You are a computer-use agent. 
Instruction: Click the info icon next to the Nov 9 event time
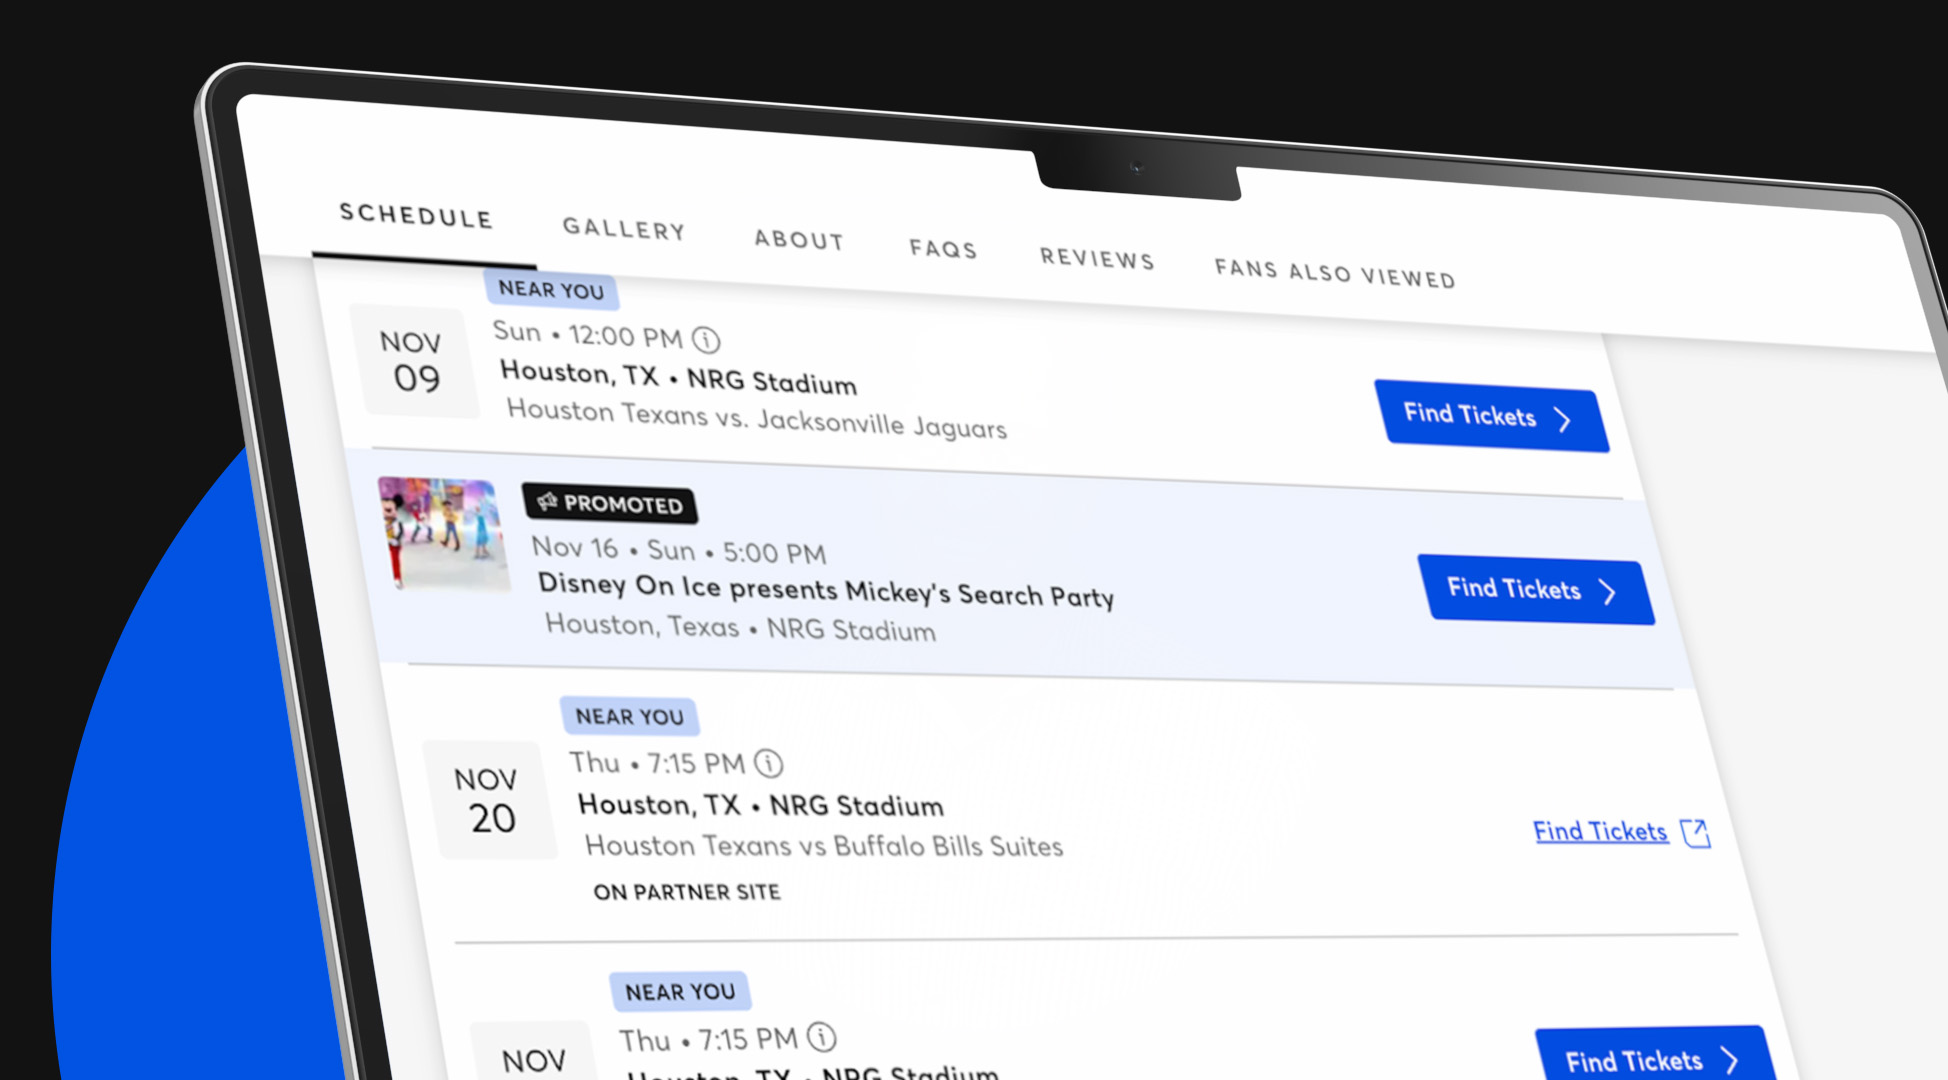point(706,340)
